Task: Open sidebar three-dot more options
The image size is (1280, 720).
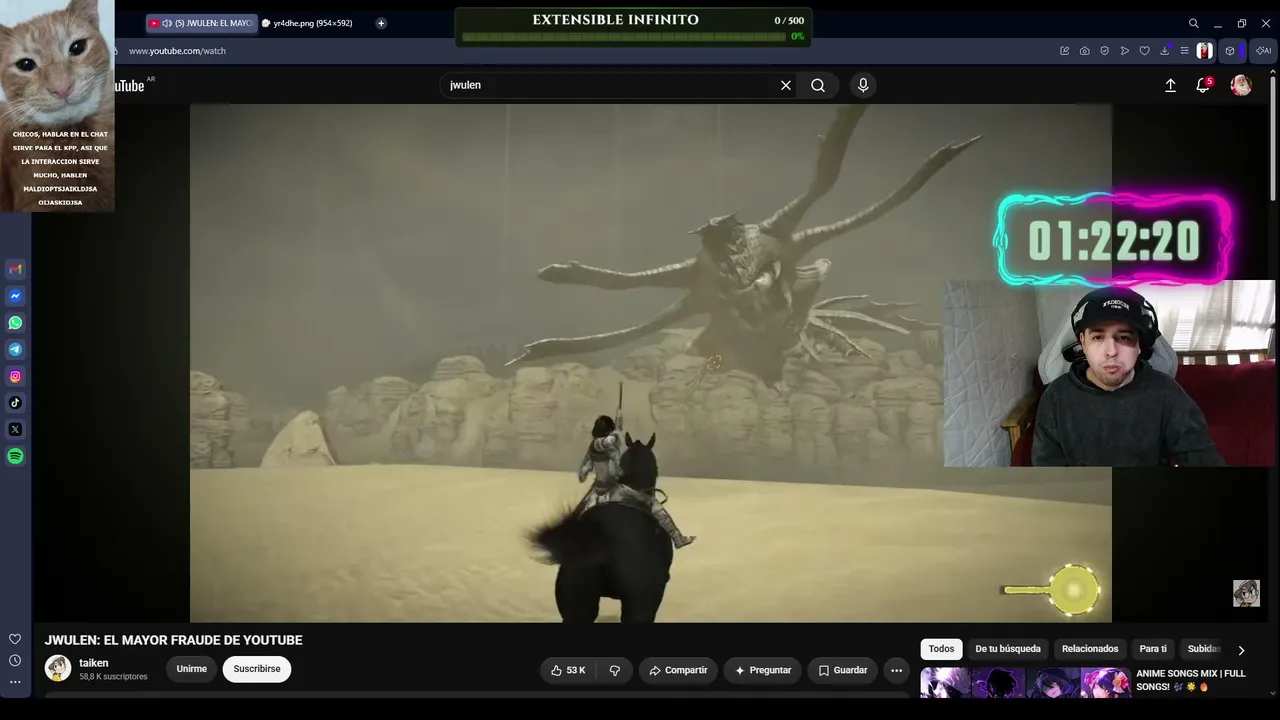Action: coord(15,682)
